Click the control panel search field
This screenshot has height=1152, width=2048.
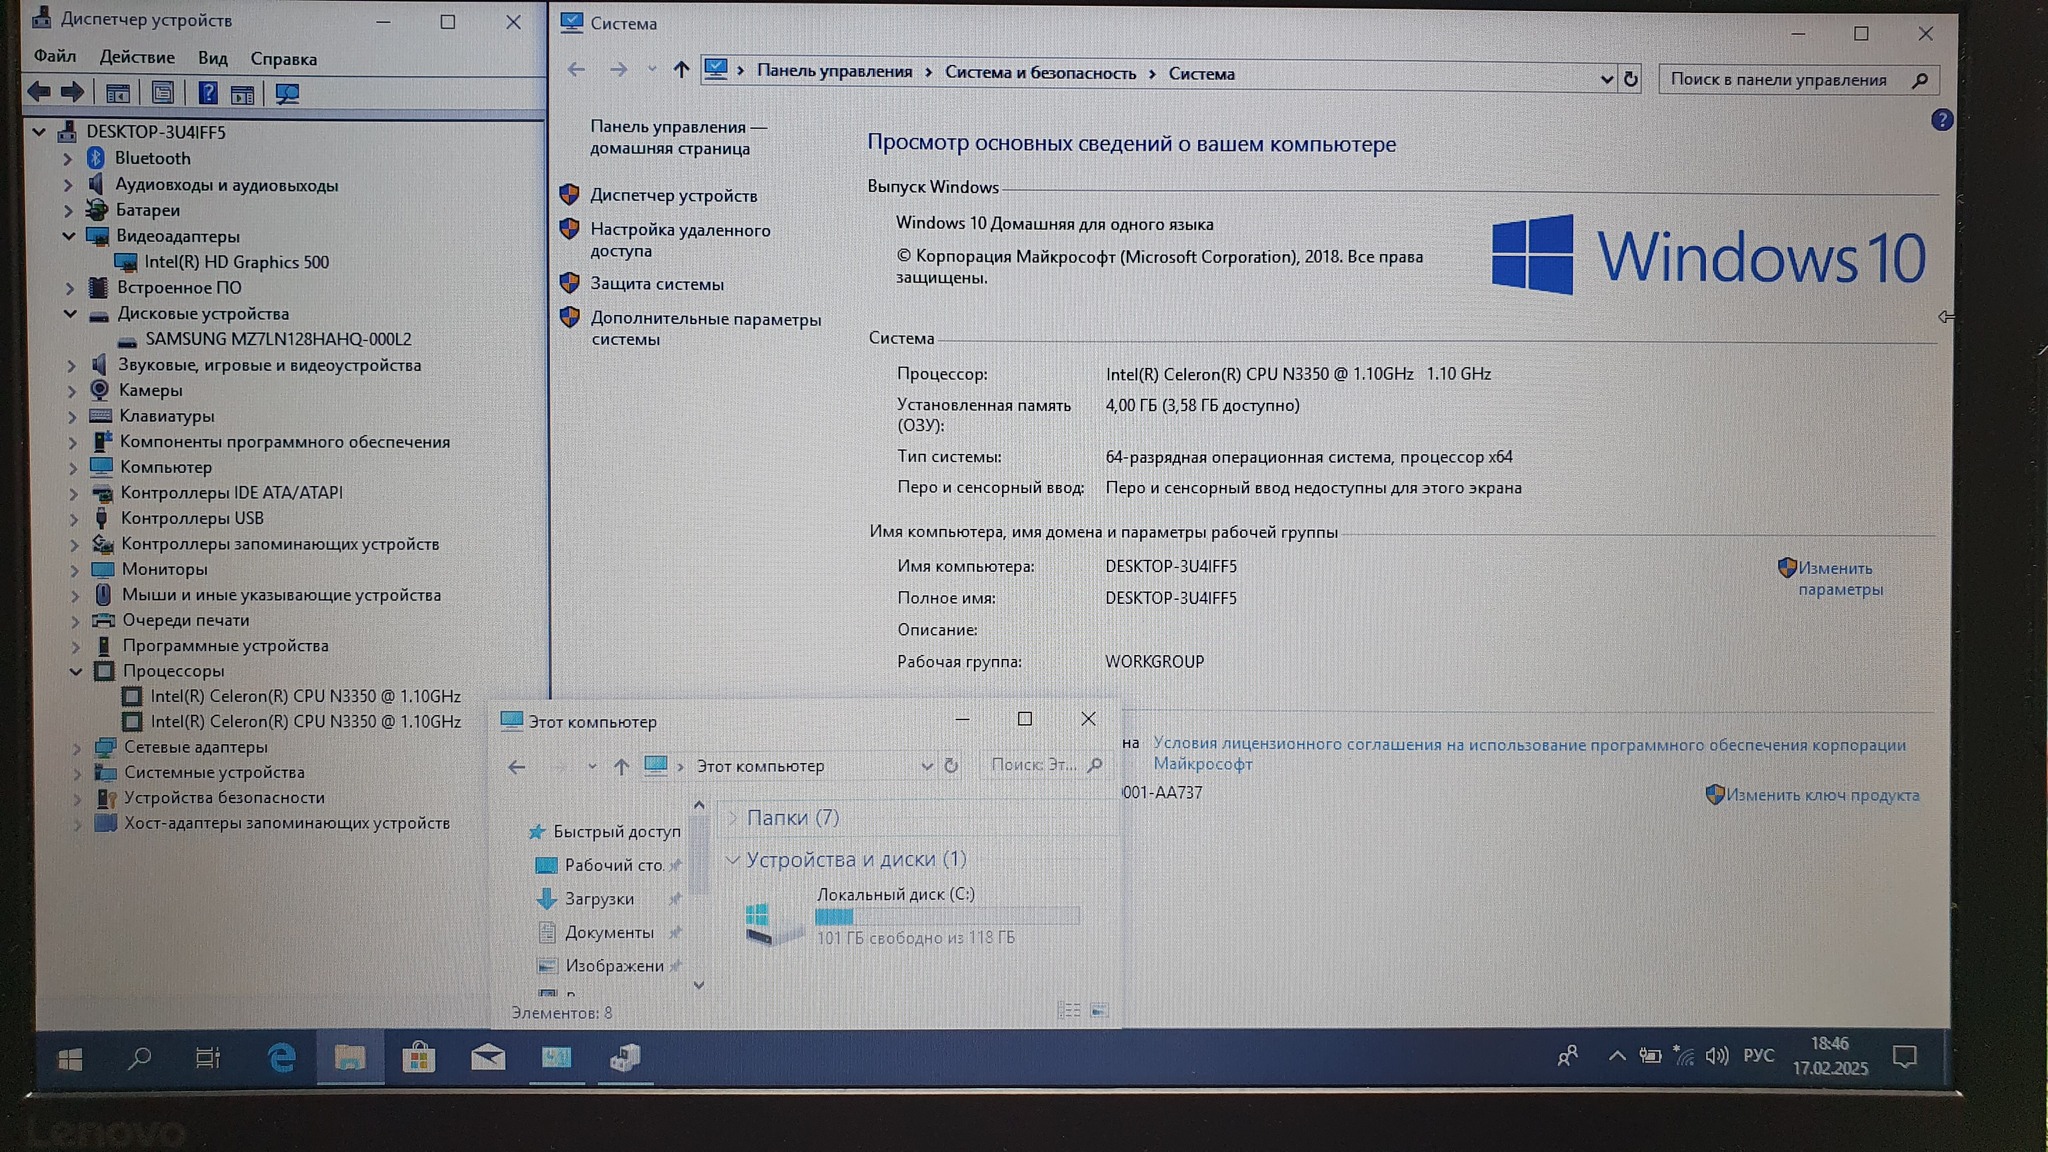[x=1780, y=80]
